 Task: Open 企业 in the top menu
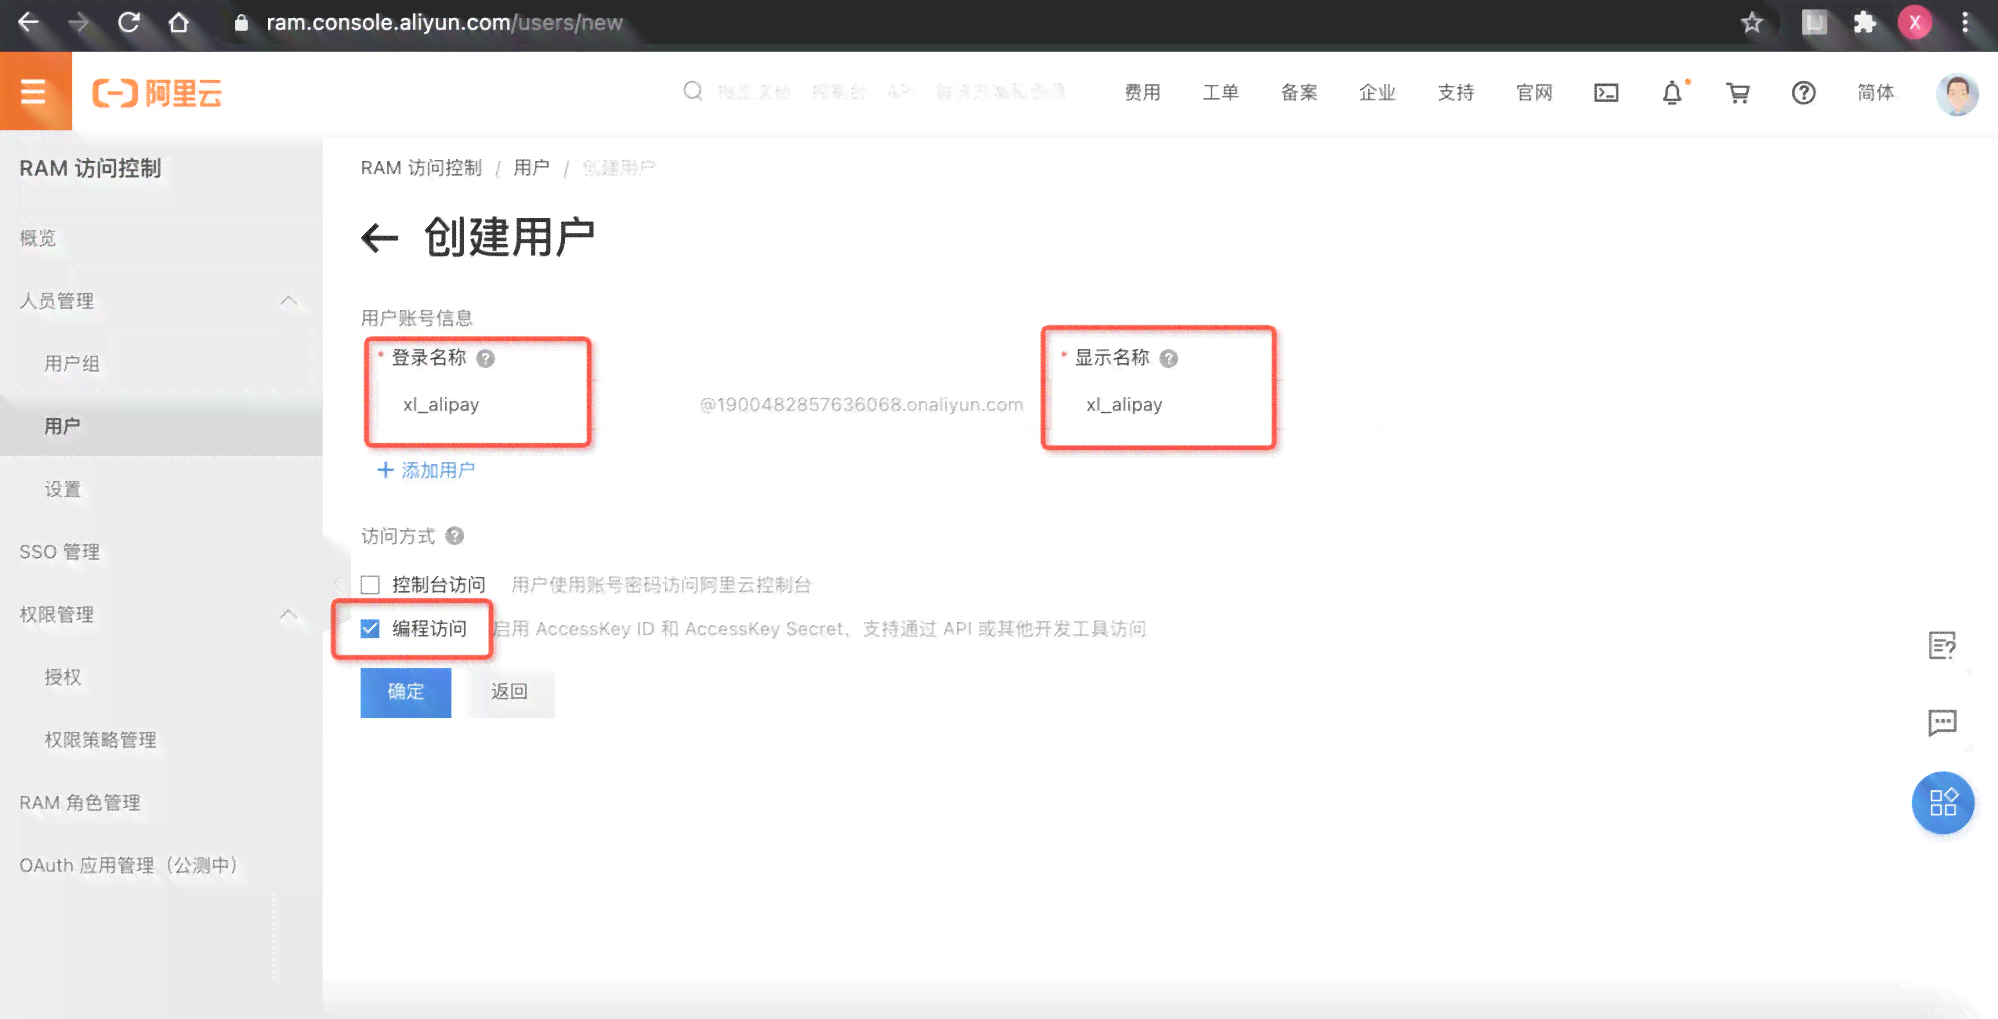pos(1377,92)
